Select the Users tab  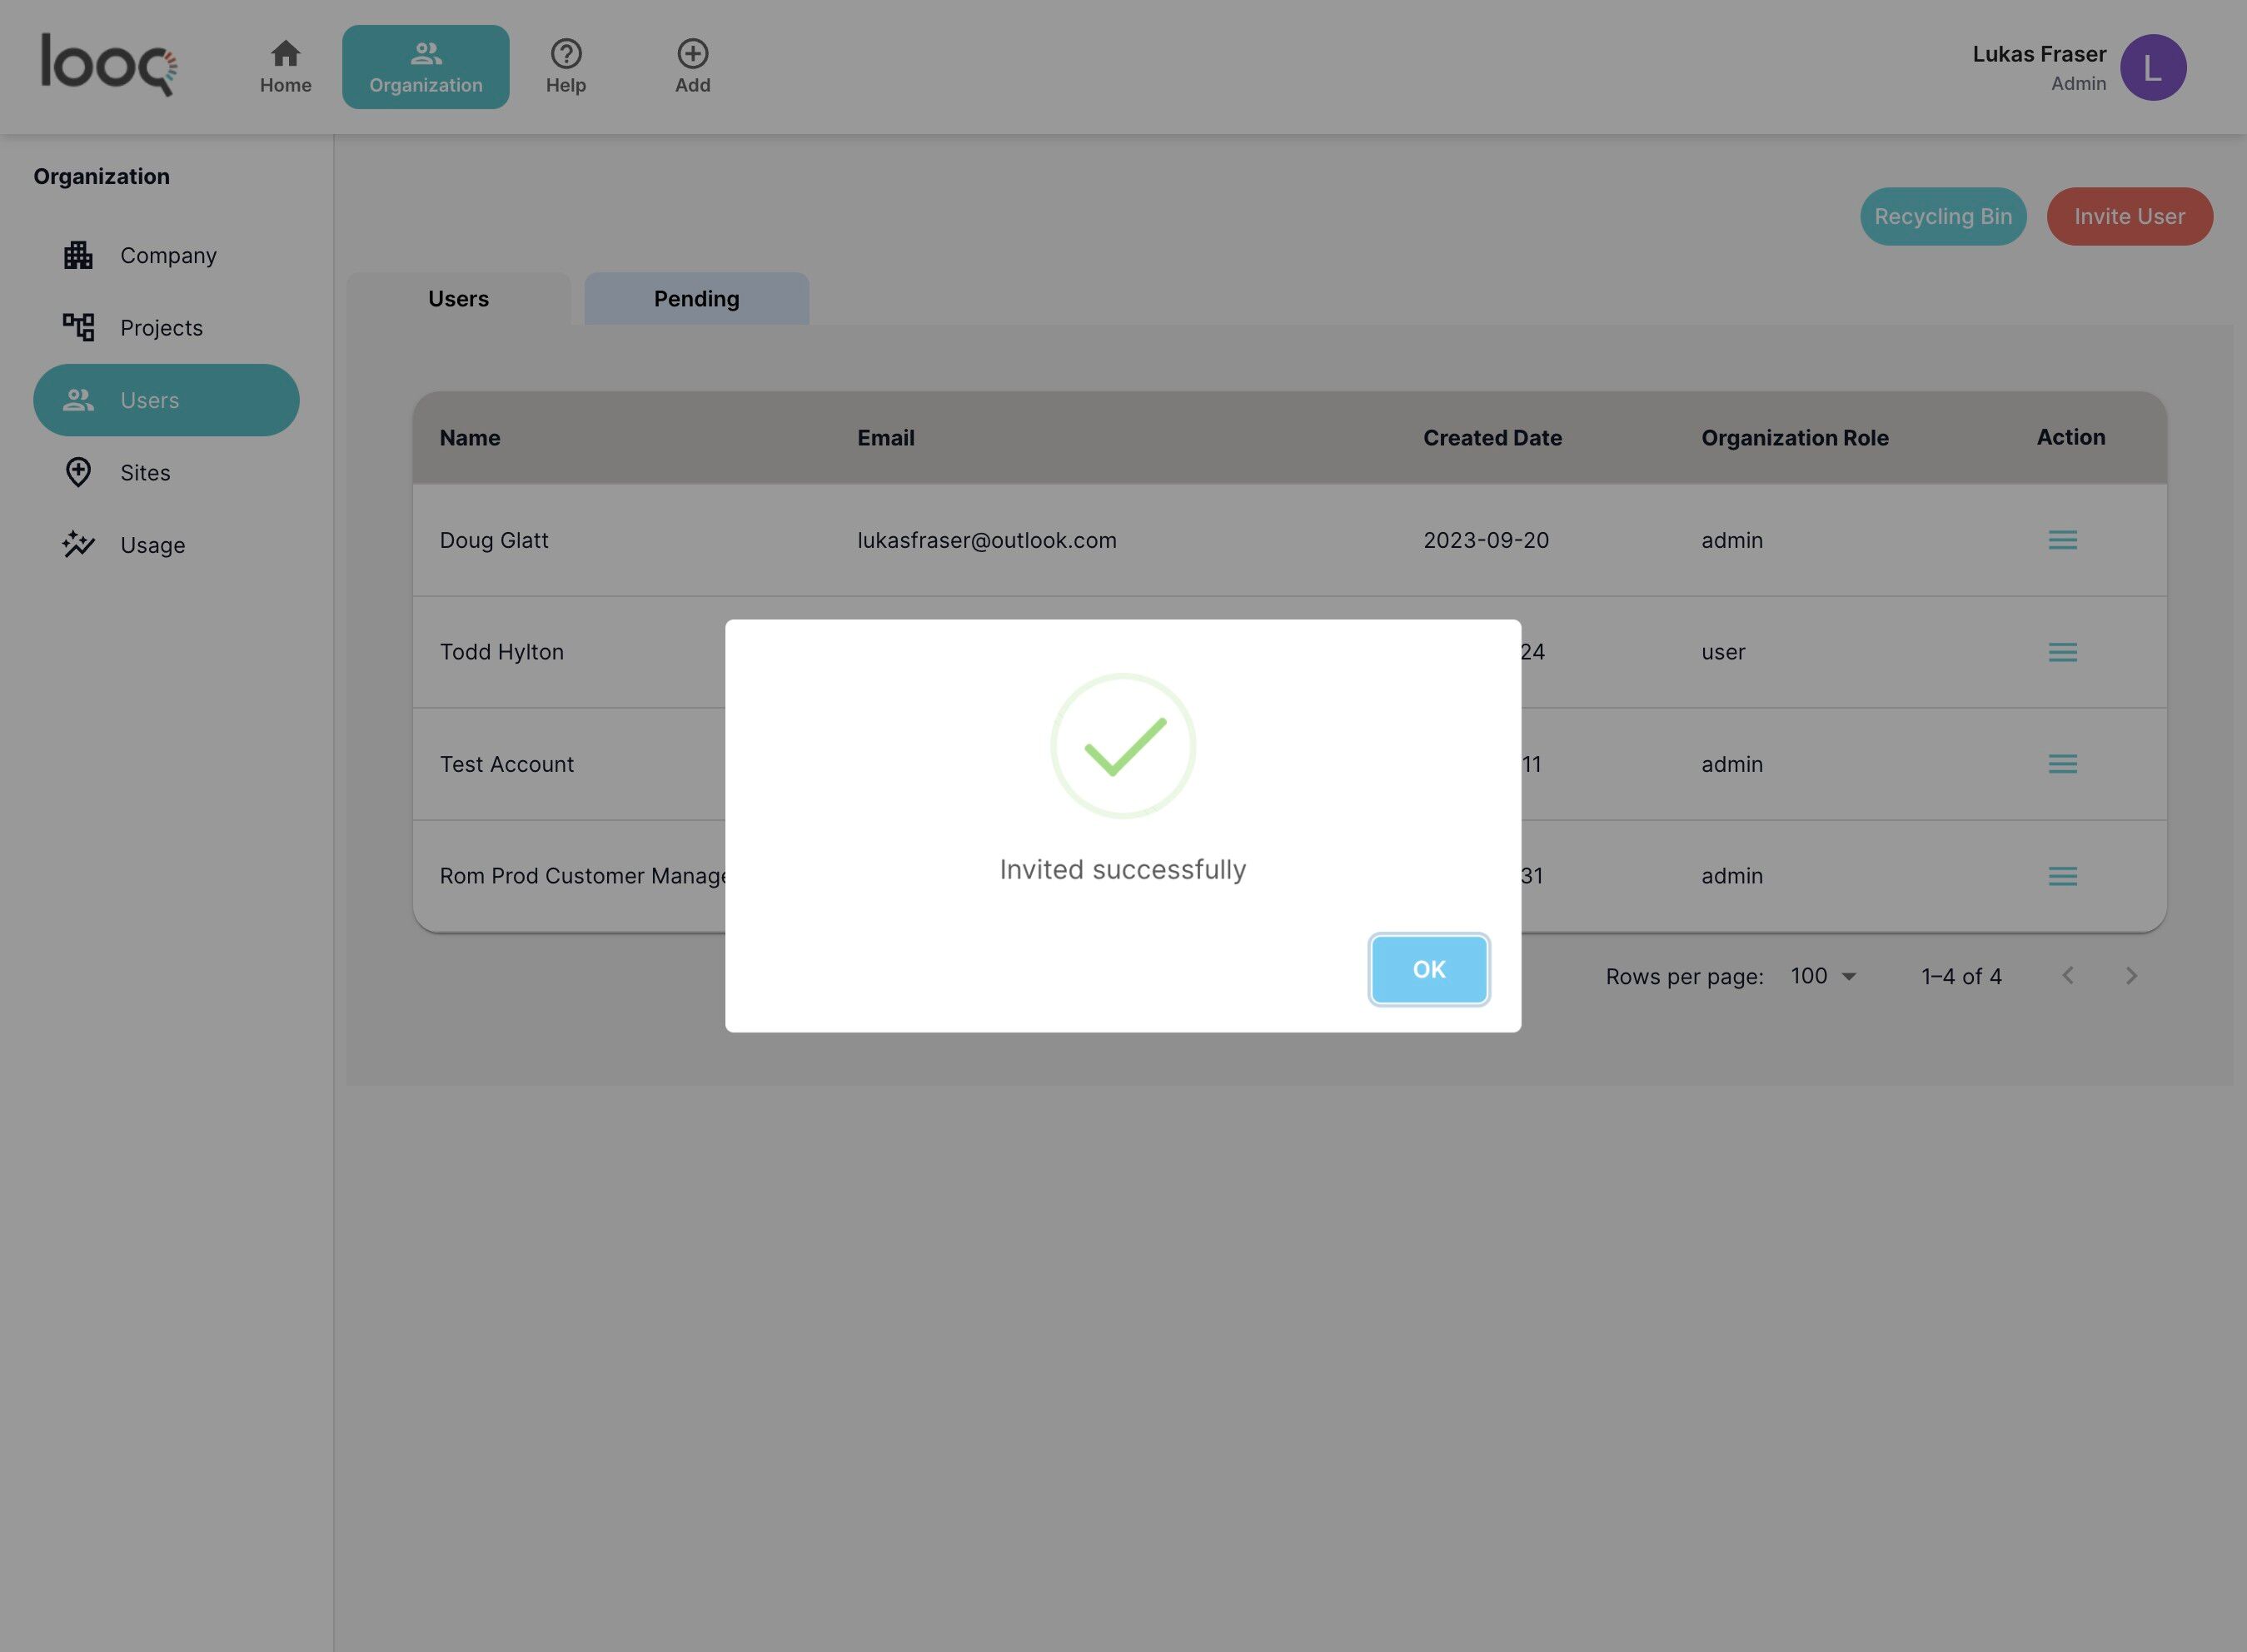click(x=458, y=299)
